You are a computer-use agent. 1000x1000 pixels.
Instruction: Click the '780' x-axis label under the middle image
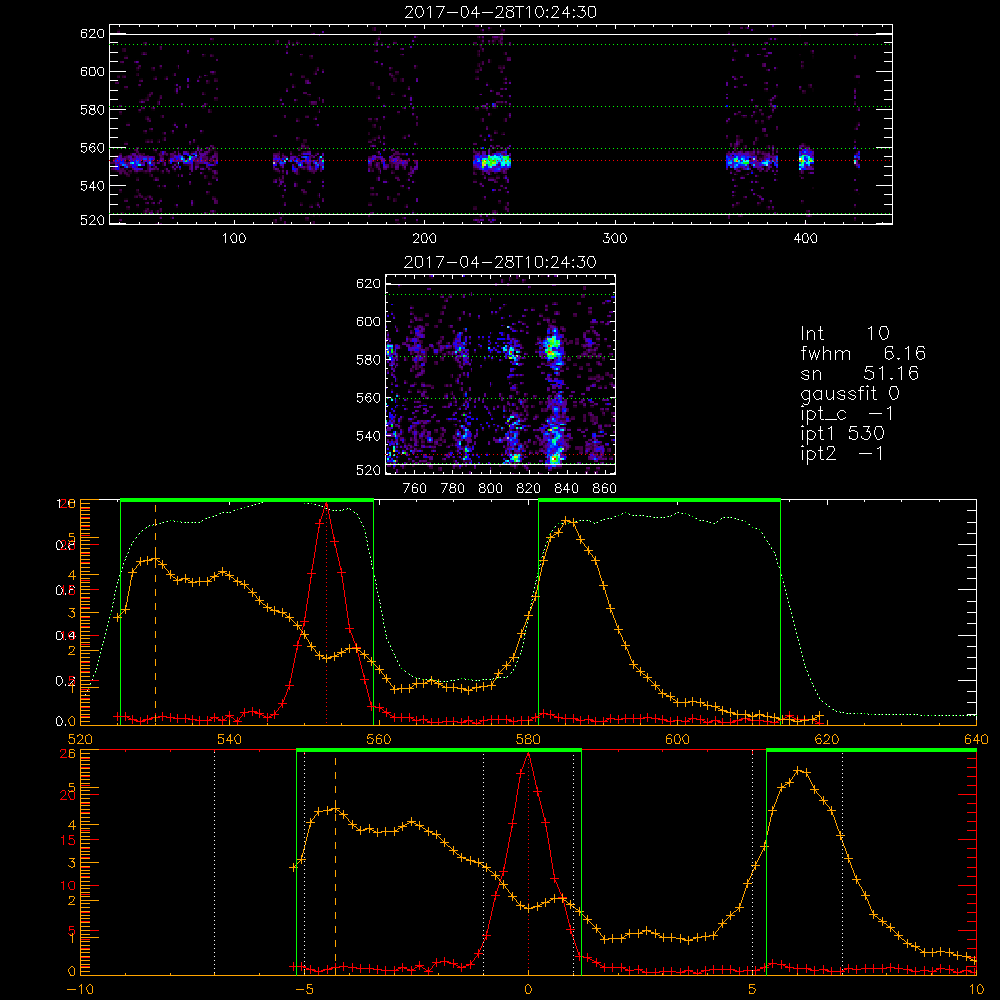click(453, 489)
